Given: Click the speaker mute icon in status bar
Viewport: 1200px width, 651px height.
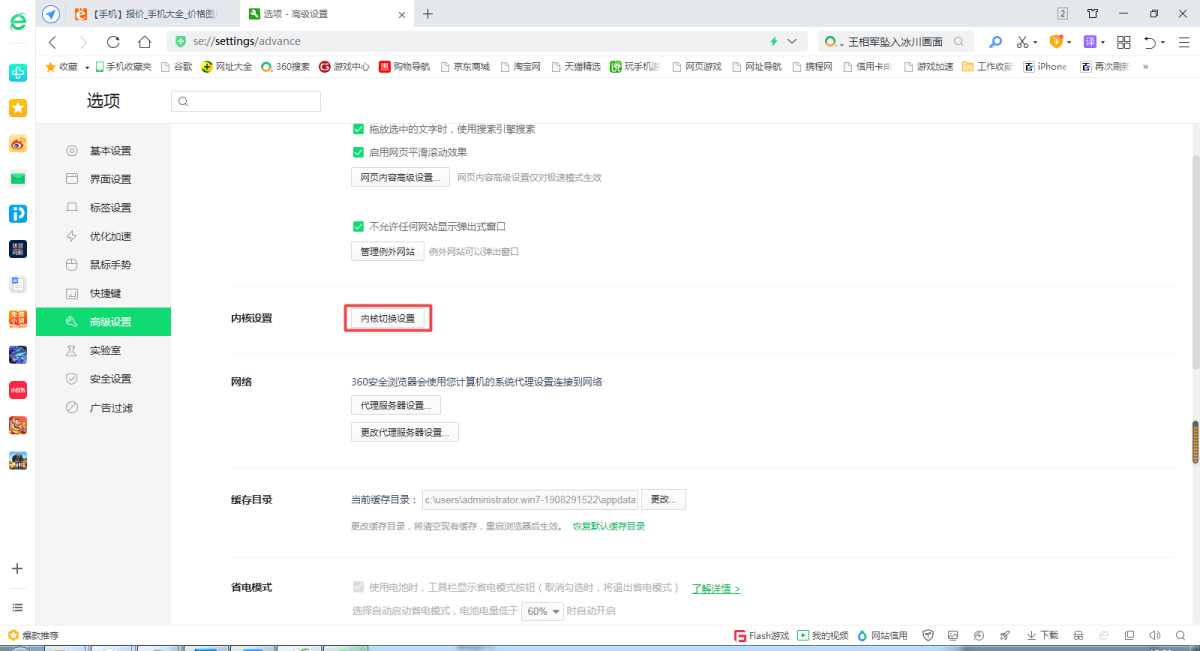Looking at the screenshot, I should (1155, 635).
